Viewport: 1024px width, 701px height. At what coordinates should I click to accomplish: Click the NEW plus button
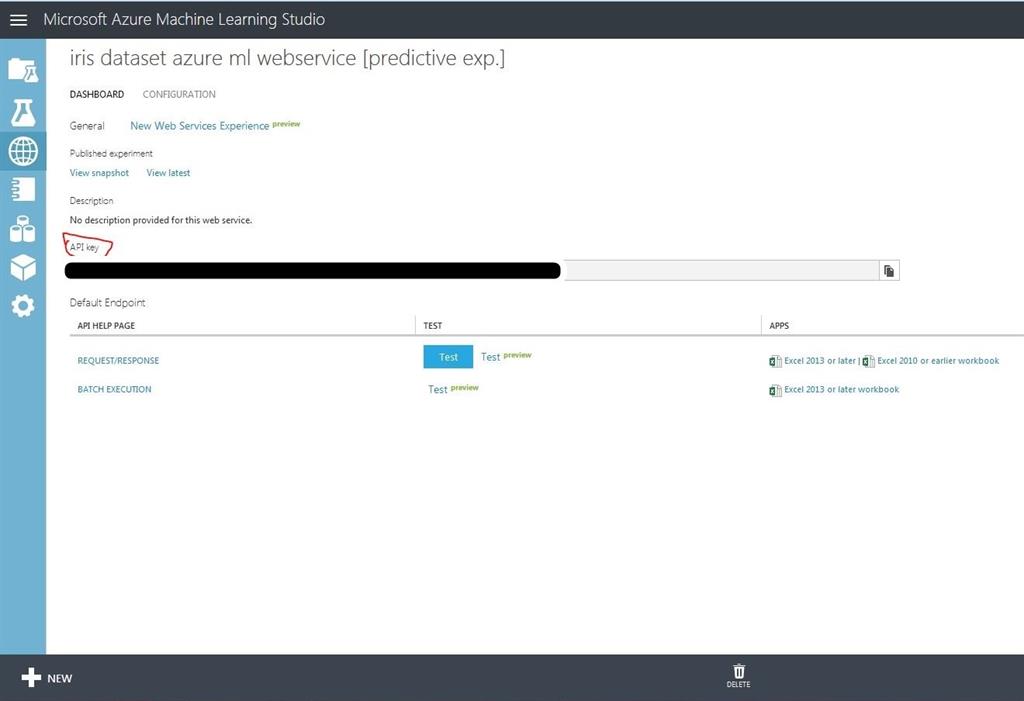point(46,678)
